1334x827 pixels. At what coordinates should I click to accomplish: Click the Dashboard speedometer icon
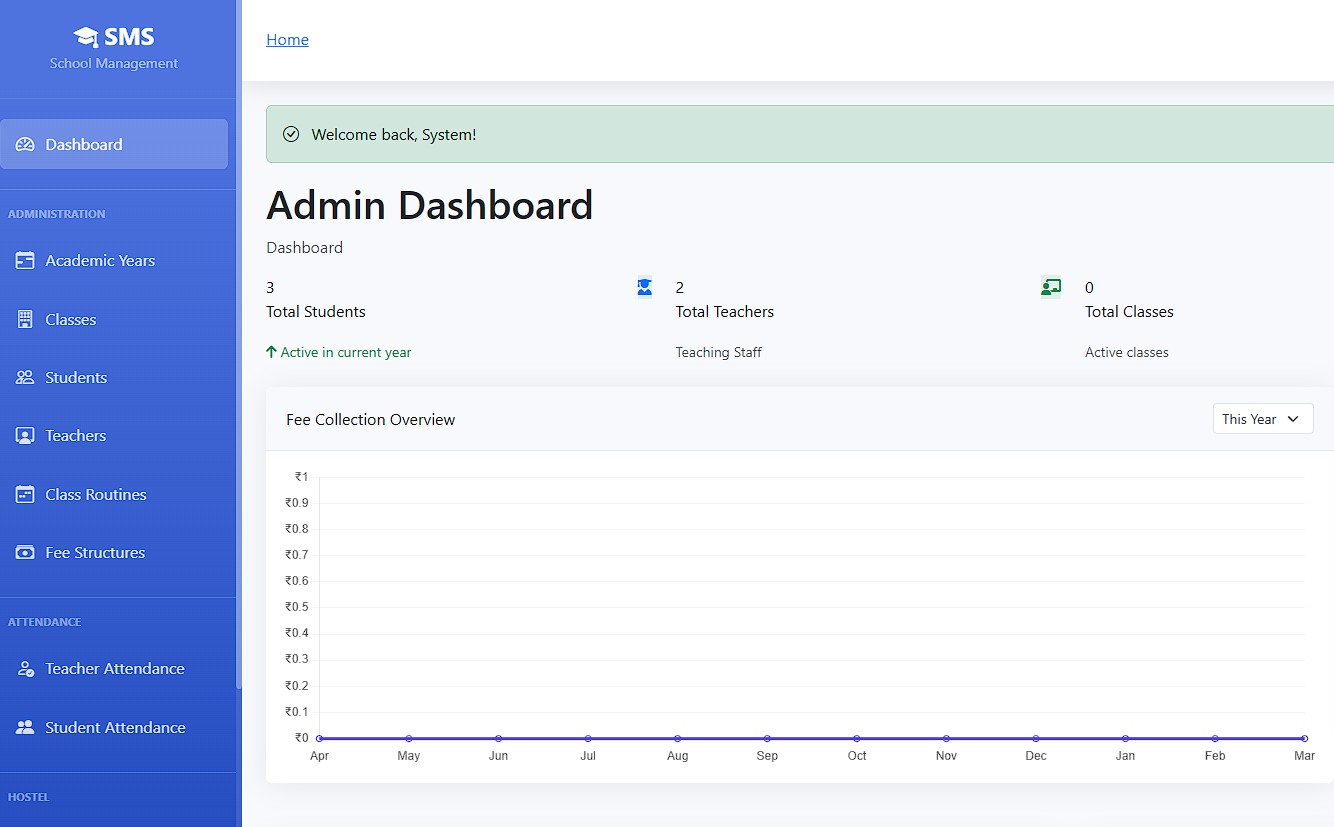25,145
